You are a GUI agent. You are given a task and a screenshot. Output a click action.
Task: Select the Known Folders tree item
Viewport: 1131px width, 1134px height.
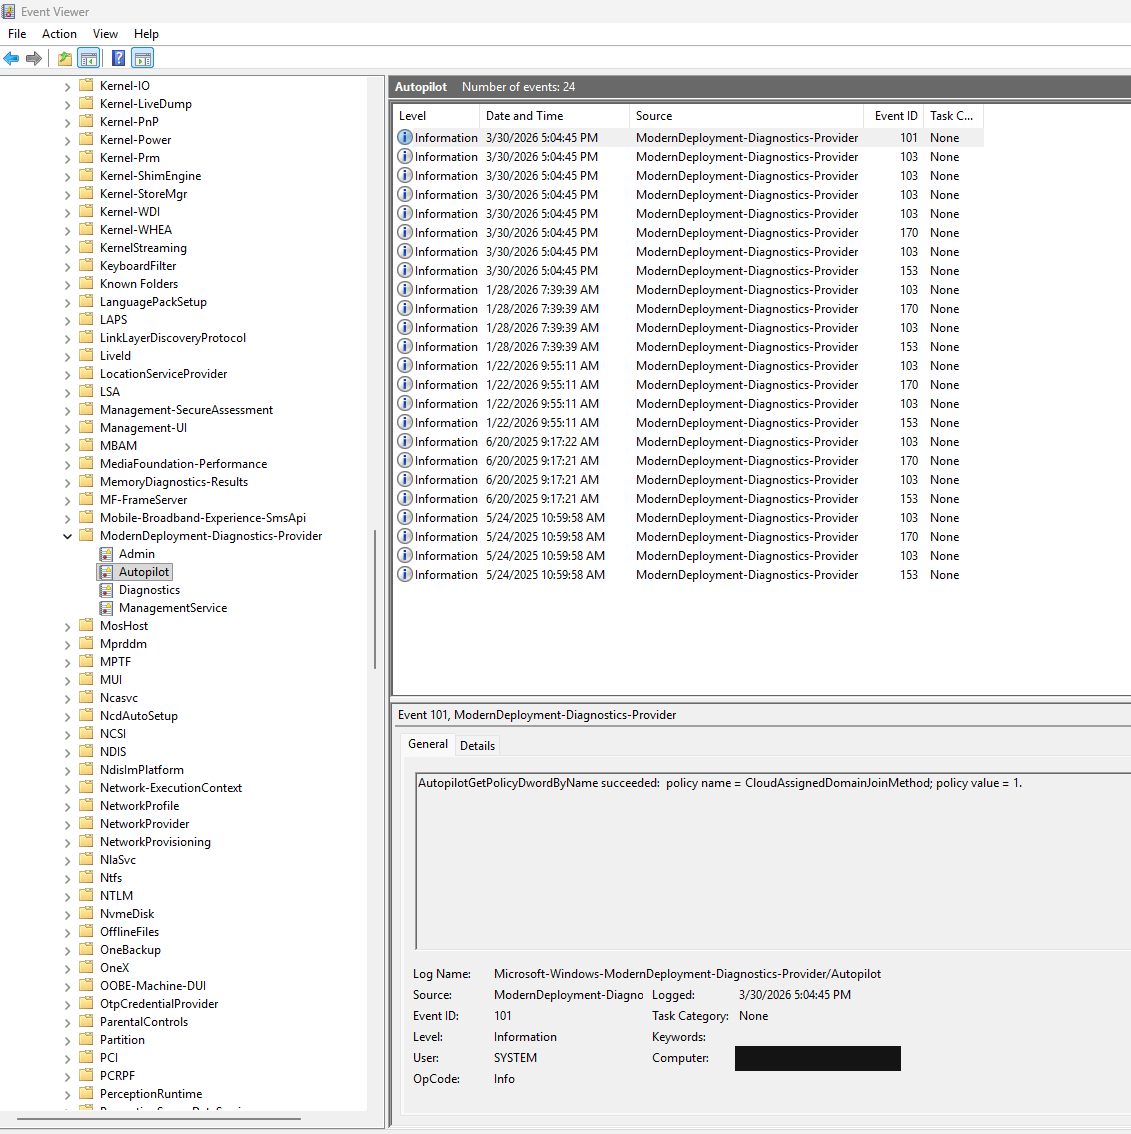click(x=139, y=284)
